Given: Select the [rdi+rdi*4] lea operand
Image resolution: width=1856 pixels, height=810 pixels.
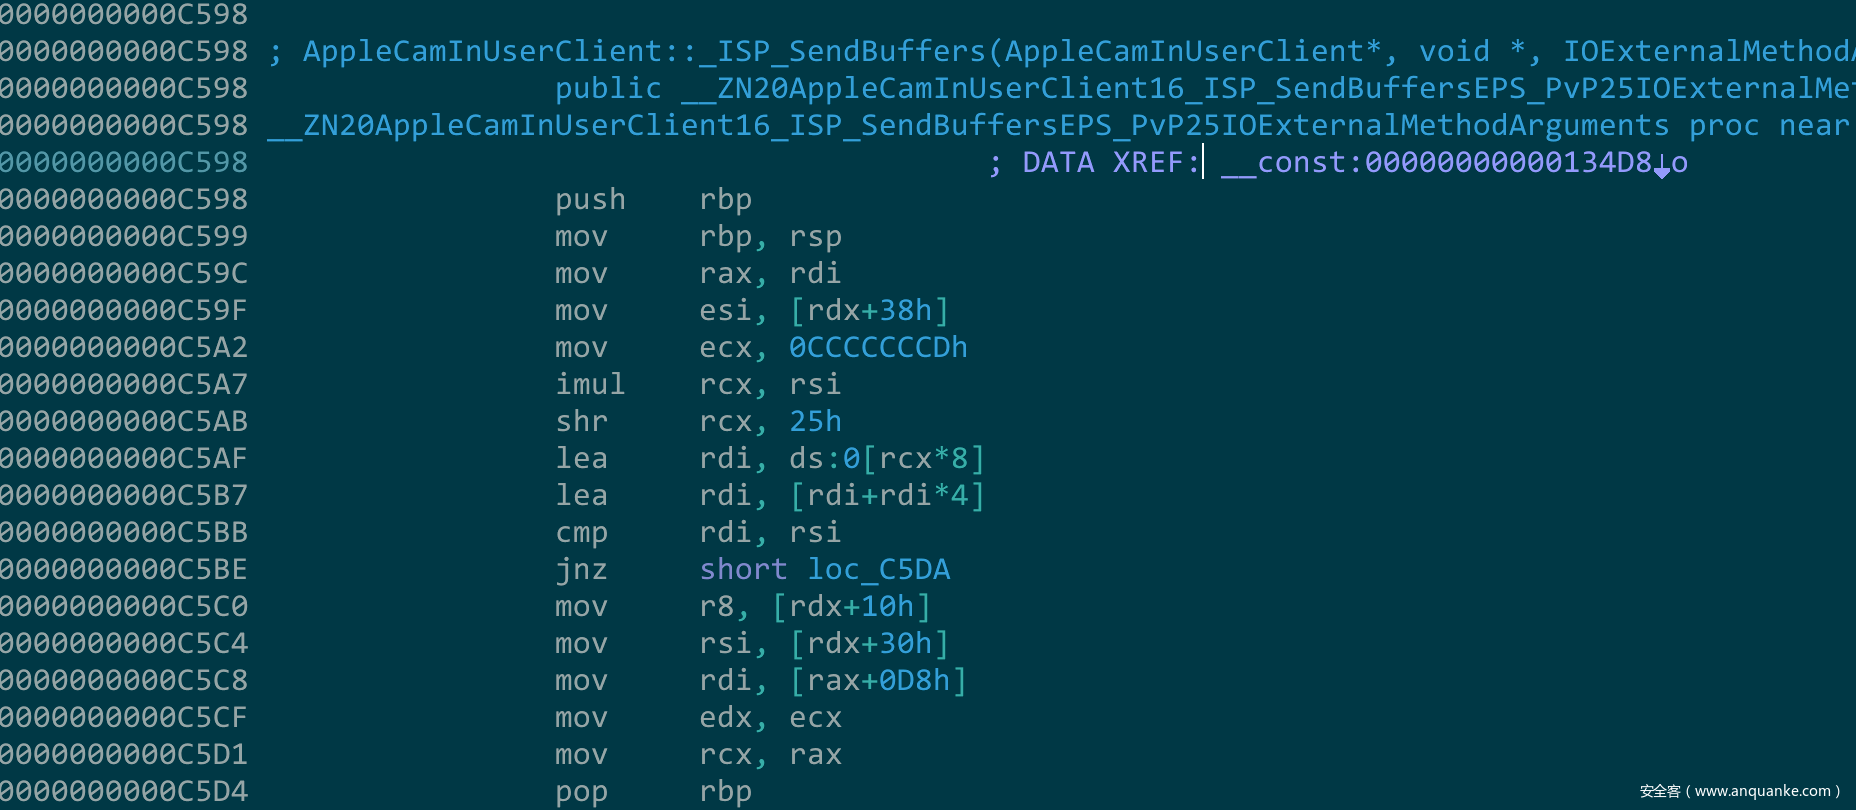Looking at the screenshot, I should [886, 496].
